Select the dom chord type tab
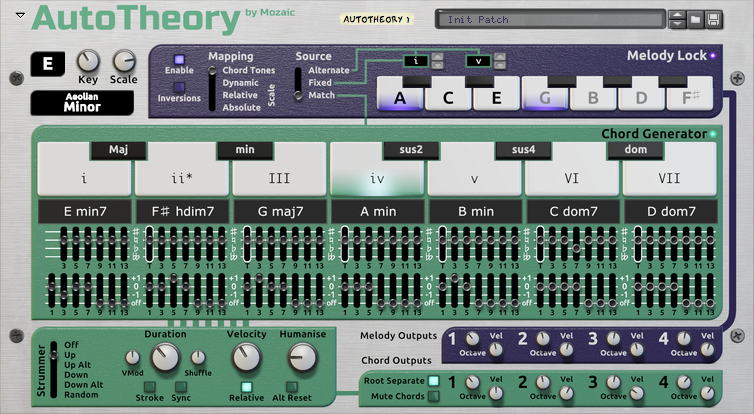 coord(636,150)
